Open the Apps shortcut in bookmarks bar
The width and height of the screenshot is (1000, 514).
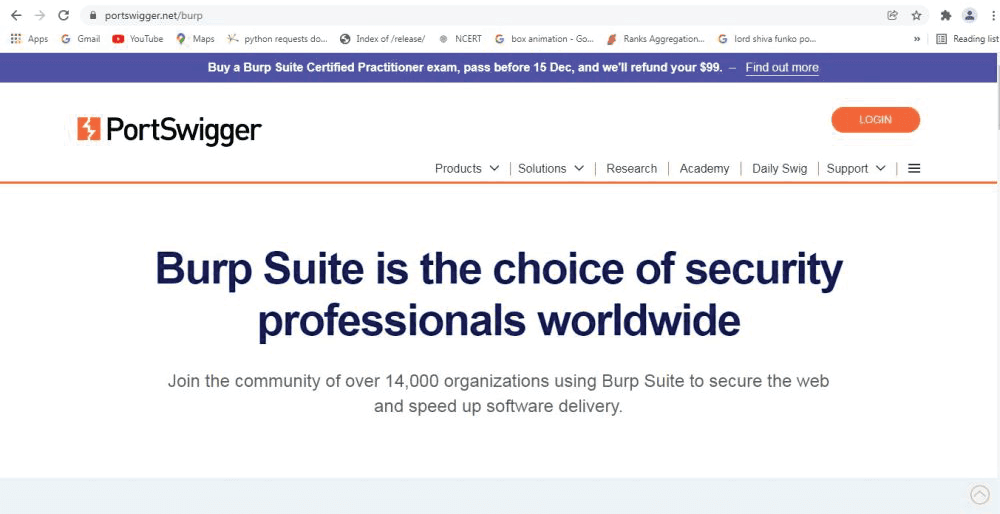(x=29, y=39)
